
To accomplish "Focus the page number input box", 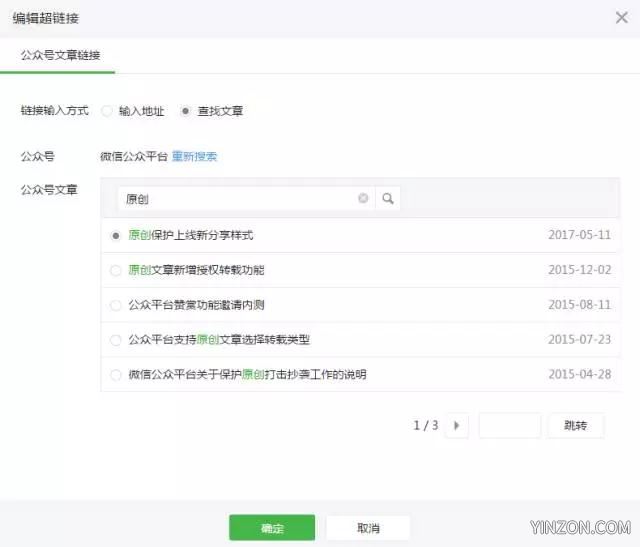I will [509, 425].
